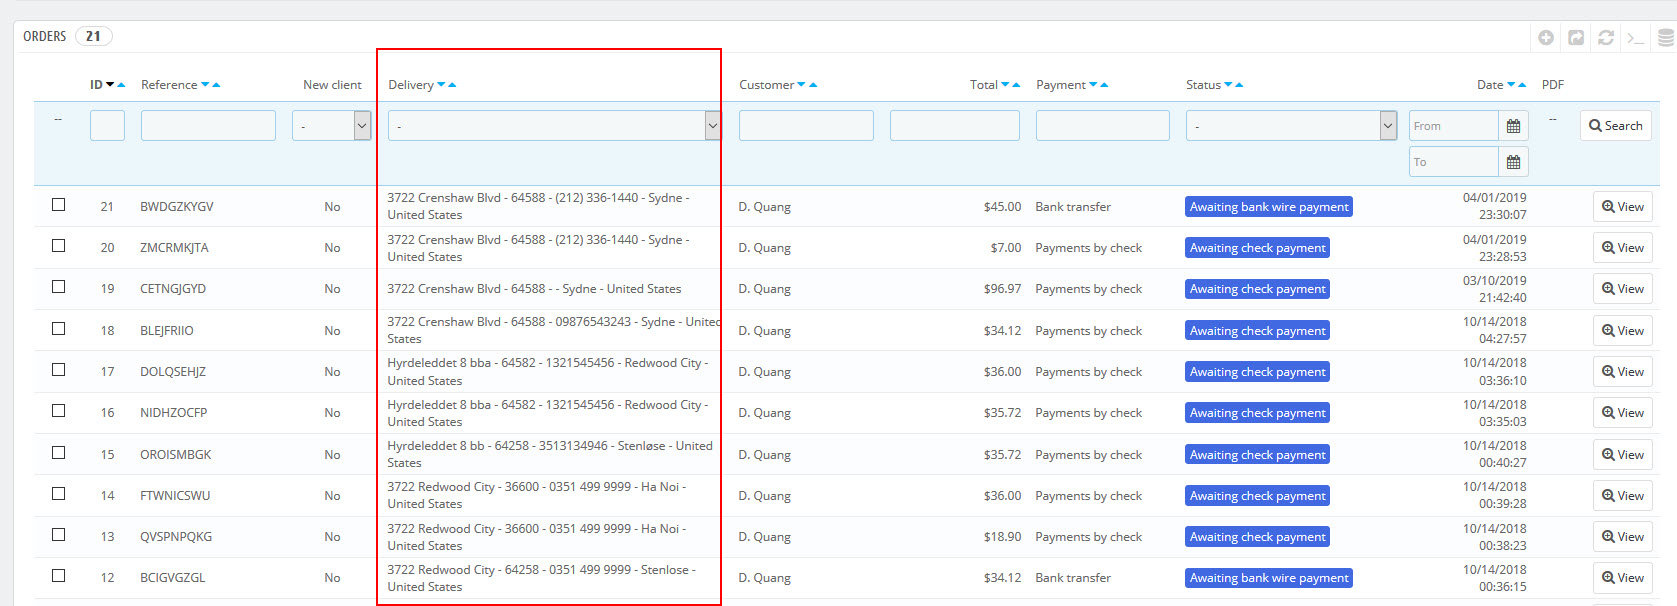Click Awaiting bank wire payment on order 12

pos(1269,578)
